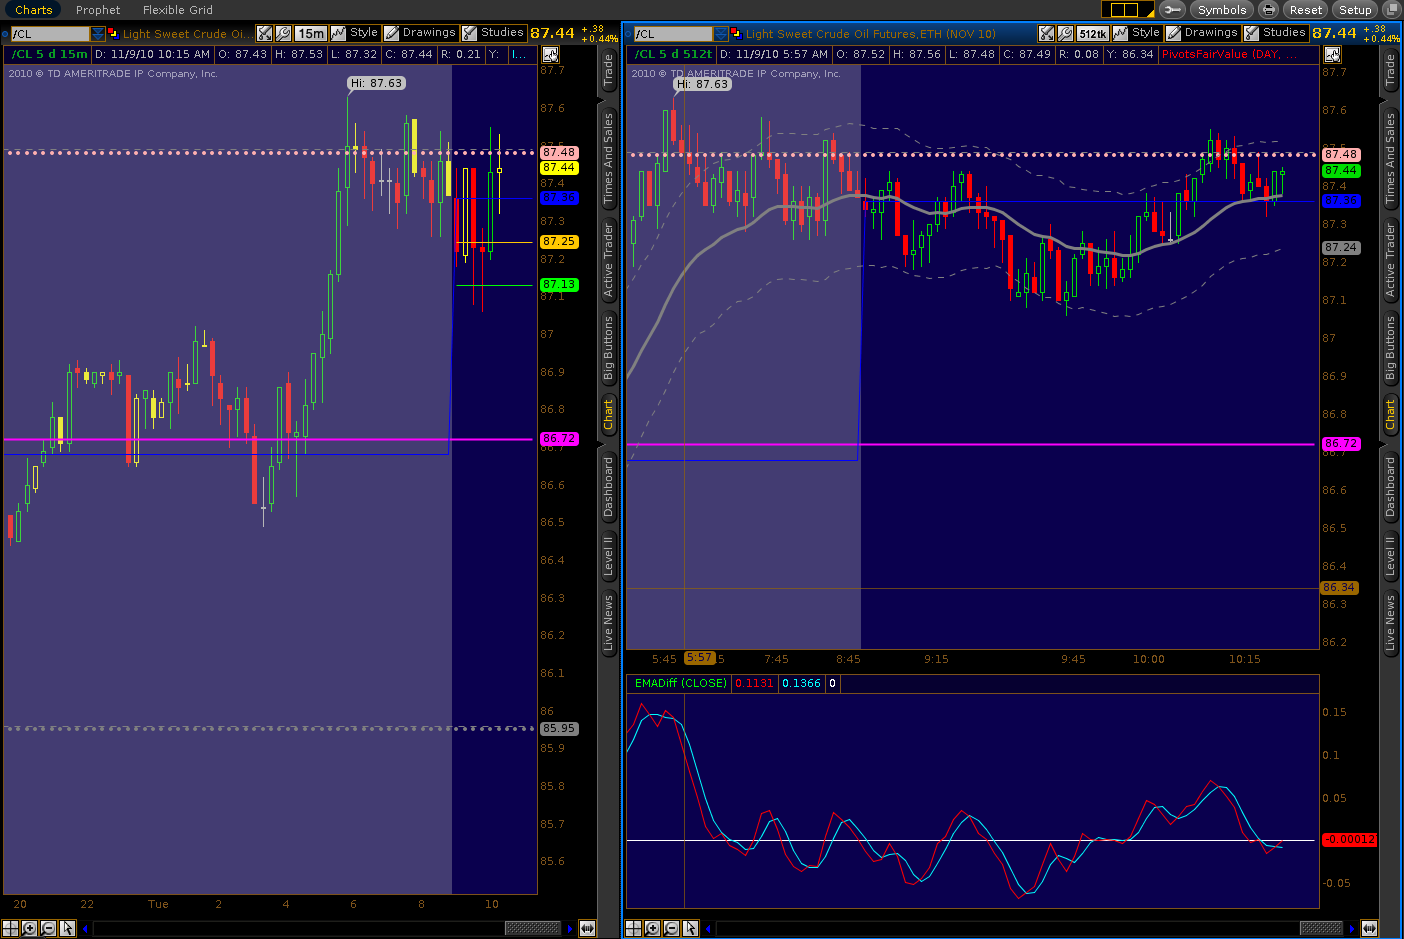Select left chart pointer cursor tool
Viewport: 1404px width, 939px height.
67,928
